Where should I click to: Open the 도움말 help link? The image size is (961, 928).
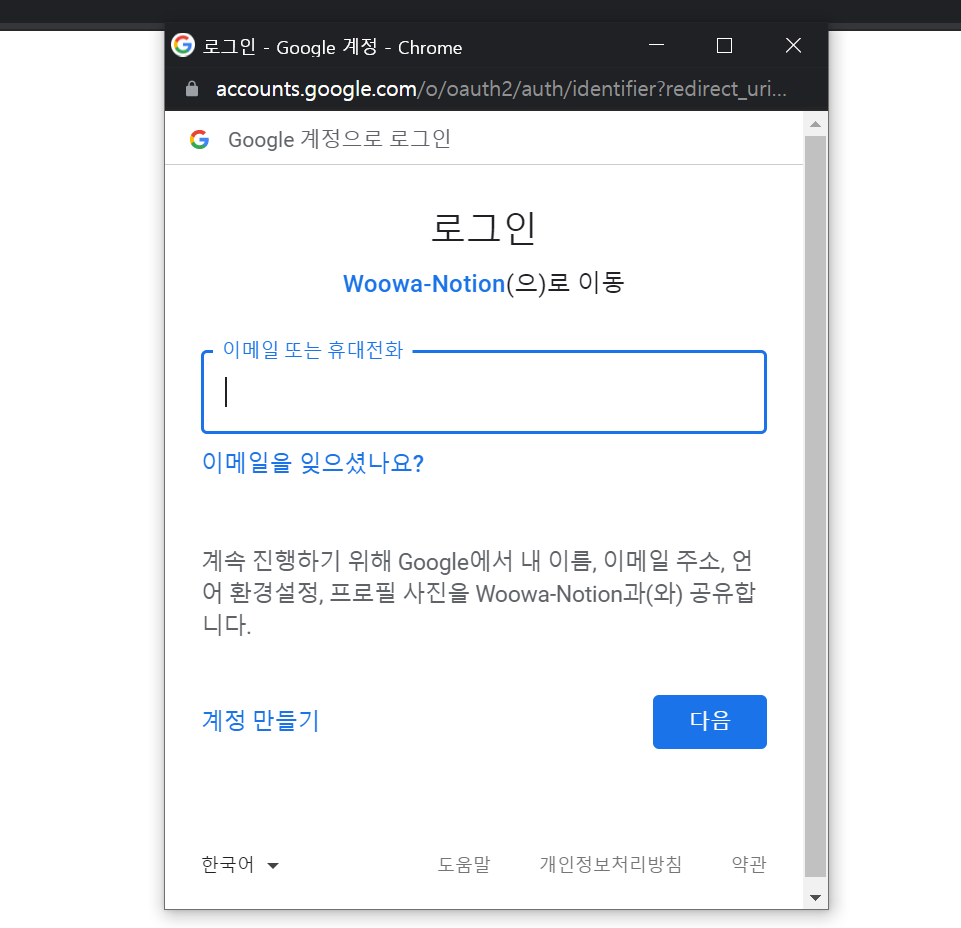463,864
